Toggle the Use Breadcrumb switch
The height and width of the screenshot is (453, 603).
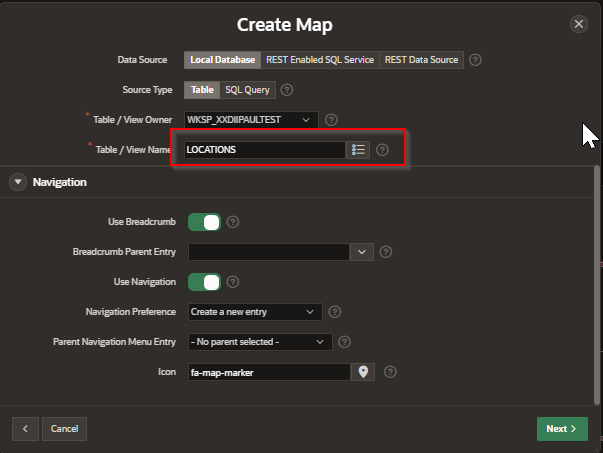point(204,222)
